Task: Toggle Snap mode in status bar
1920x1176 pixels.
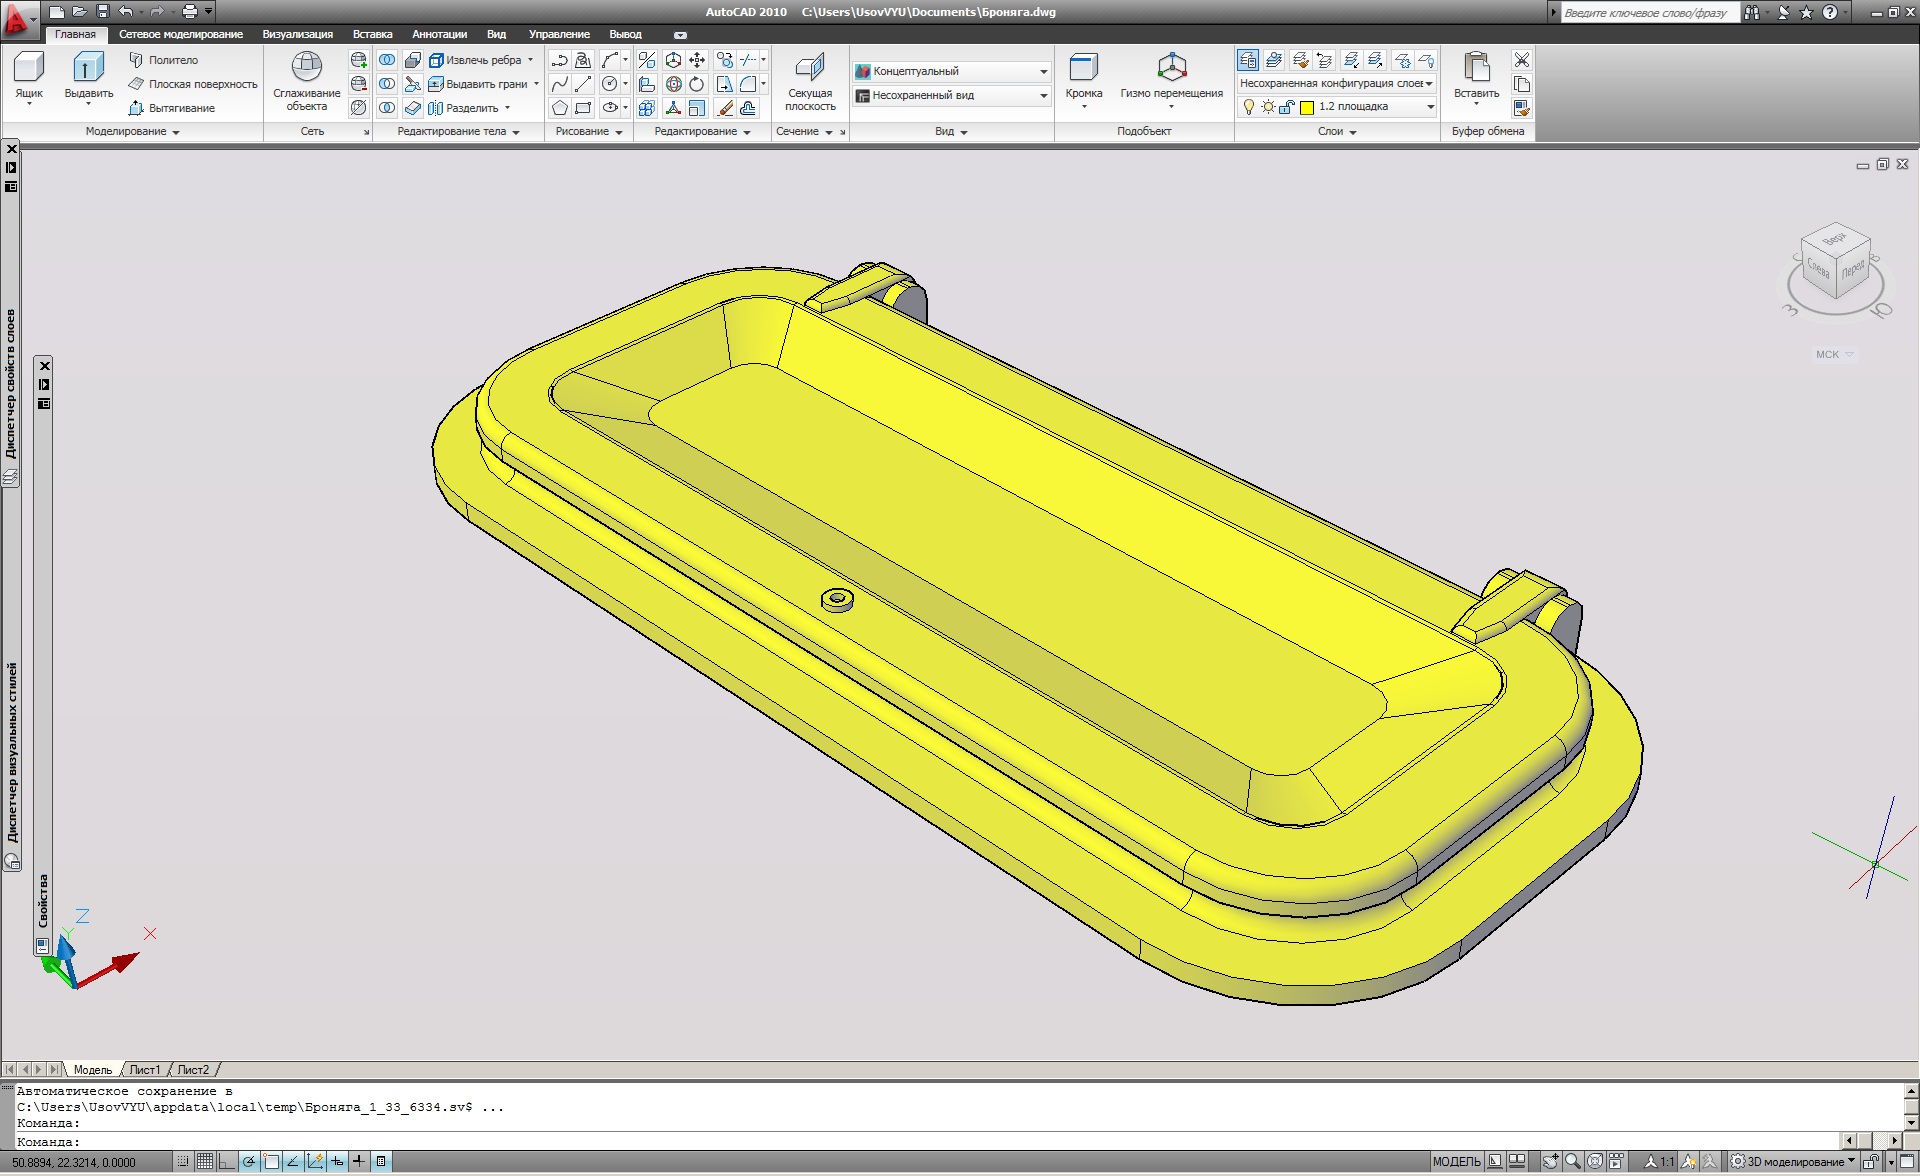Action: pyautogui.click(x=183, y=1161)
